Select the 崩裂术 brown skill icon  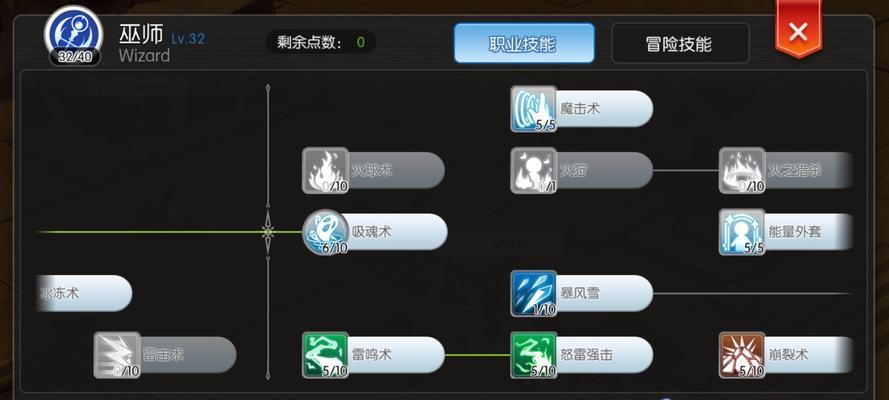pyautogui.click(x=742, y=355)
